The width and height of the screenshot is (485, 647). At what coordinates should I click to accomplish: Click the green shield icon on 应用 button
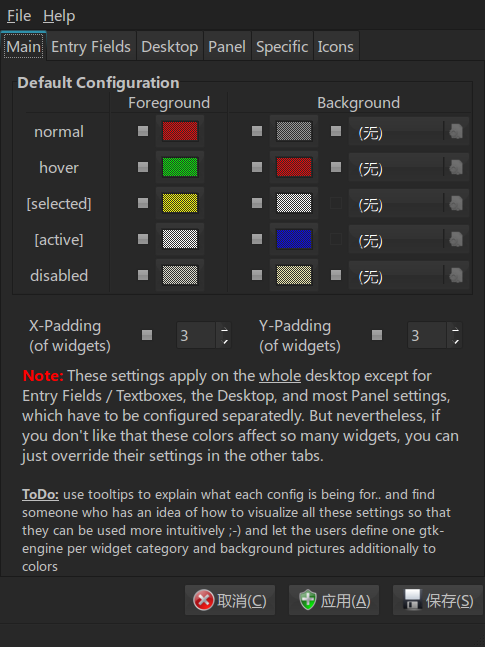(308, 600)
